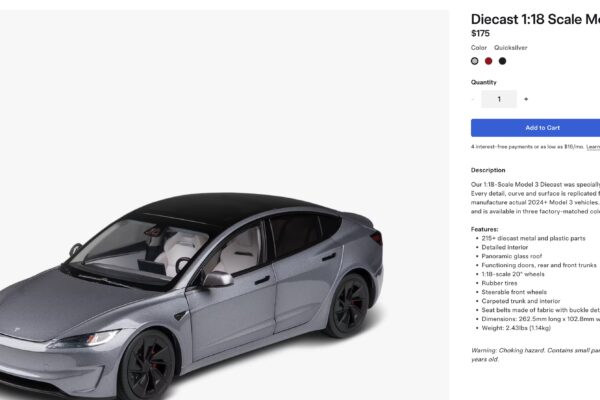This screenshot has width=600, height=400.
Task: Click the Diecast 1:18 Scale product title
Action: (x=535, y=19)
